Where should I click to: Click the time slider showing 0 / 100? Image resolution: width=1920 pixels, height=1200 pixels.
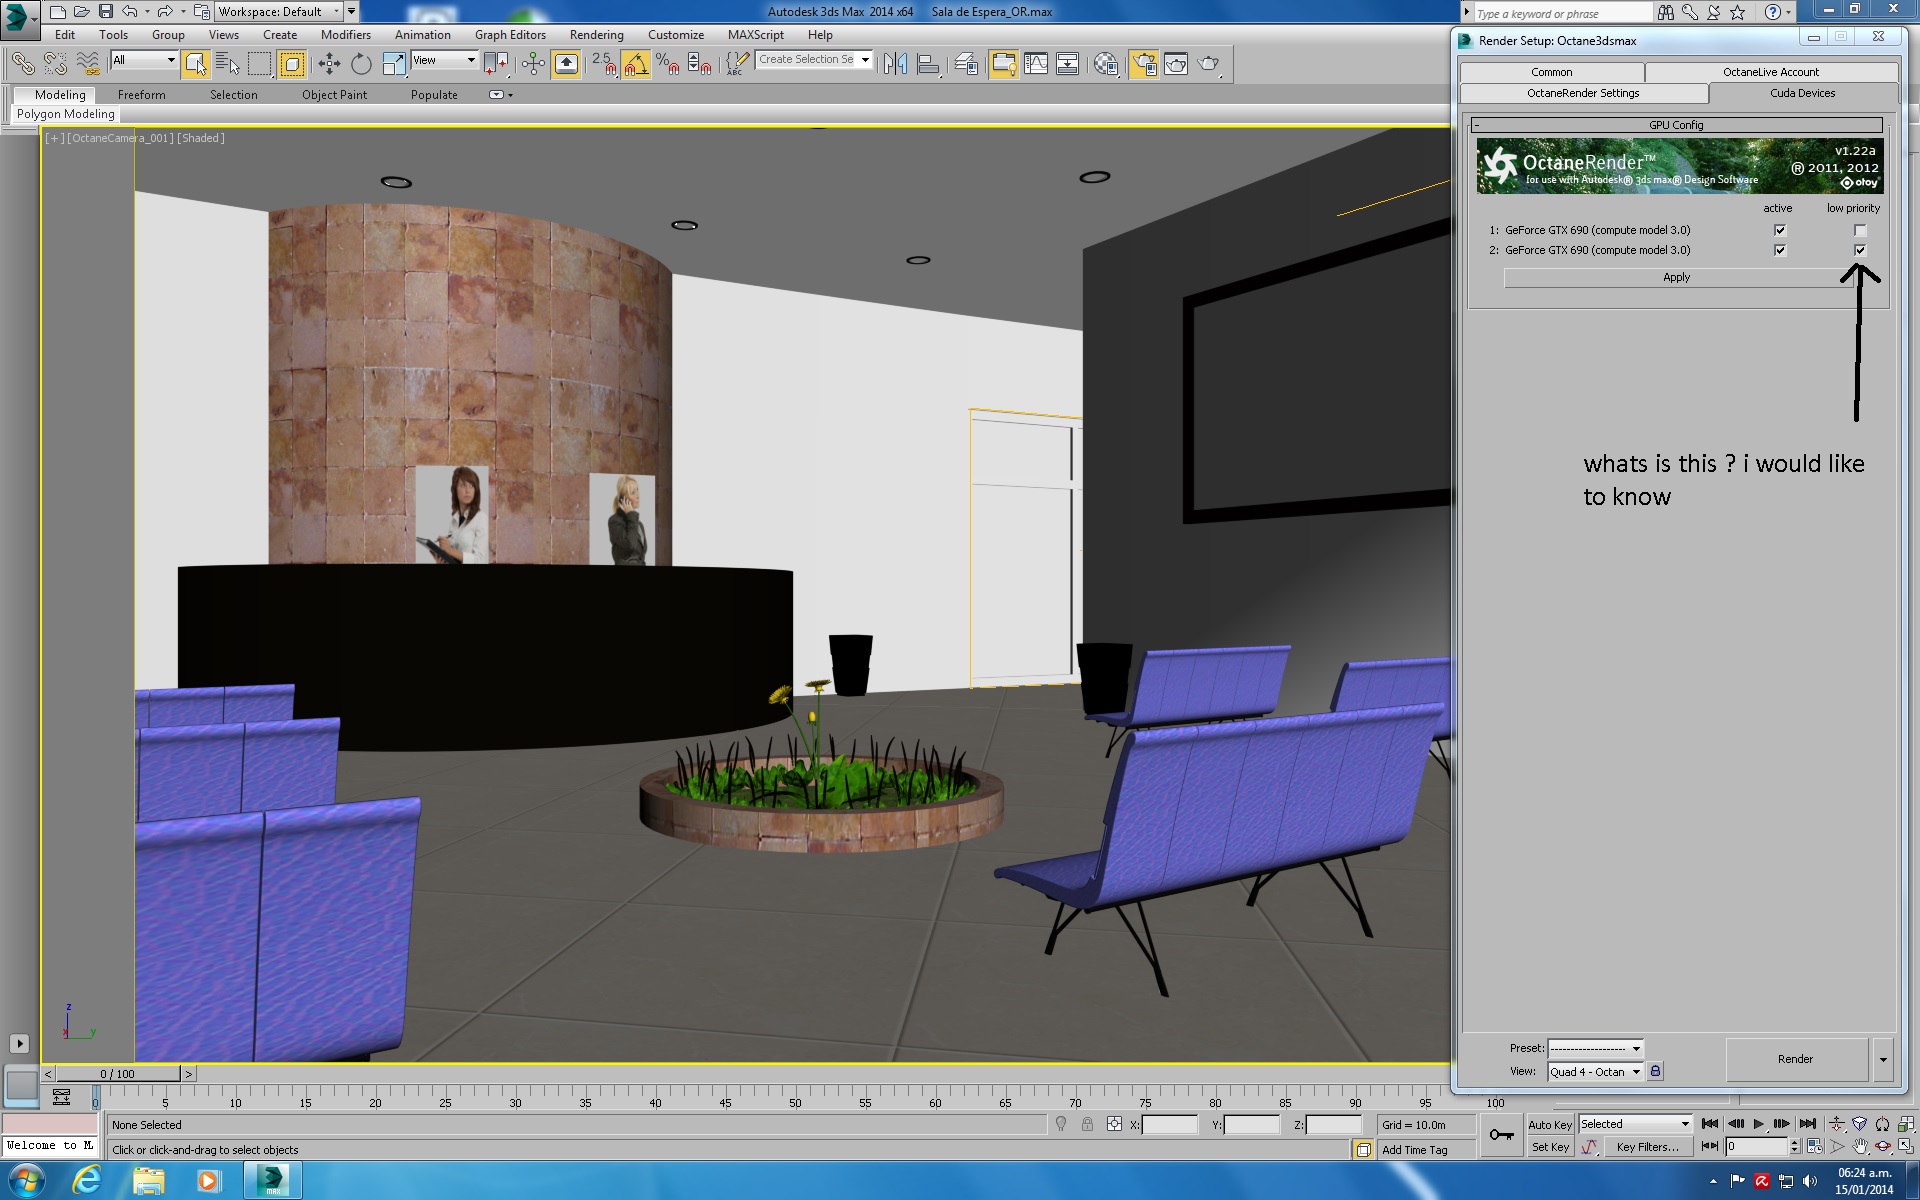(117, 1074)
